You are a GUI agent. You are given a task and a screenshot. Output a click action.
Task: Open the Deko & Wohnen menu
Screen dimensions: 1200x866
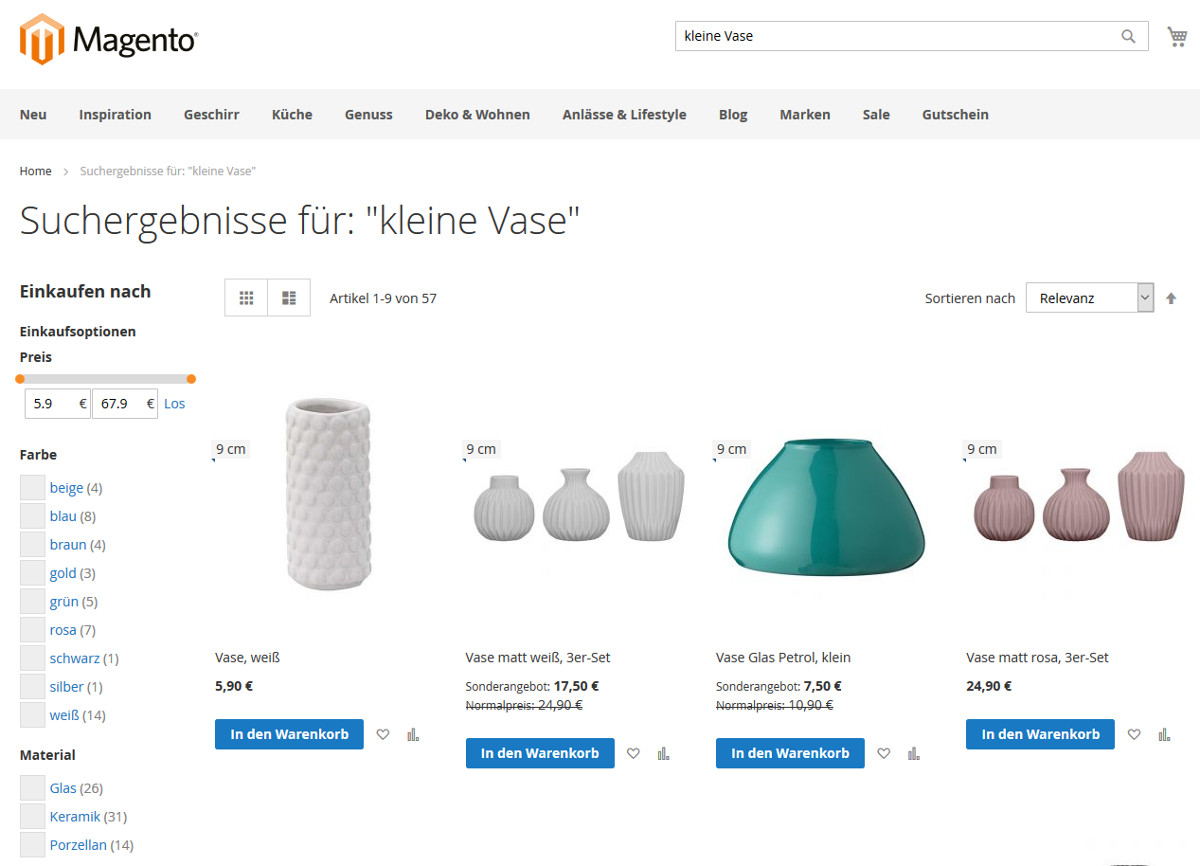(x=477, y=114)
